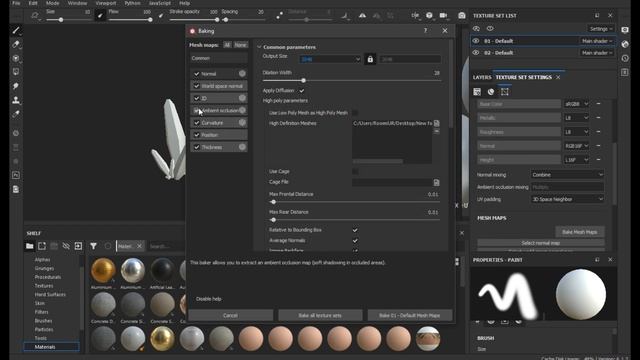Click the display settings icon on right sidebar
This screenshot has height=360, width=640.
[x=625, y=30]
